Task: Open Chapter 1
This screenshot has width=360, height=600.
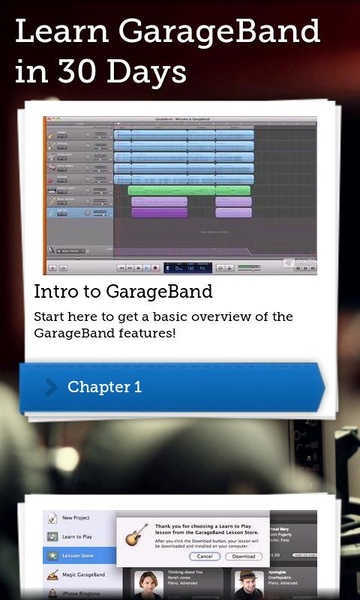Action: (172, 387)
